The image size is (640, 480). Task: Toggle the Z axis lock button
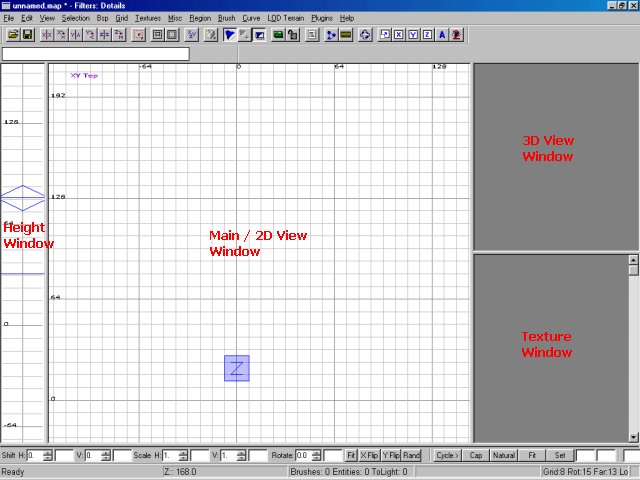pyautogui.click(x=427, y=34)
